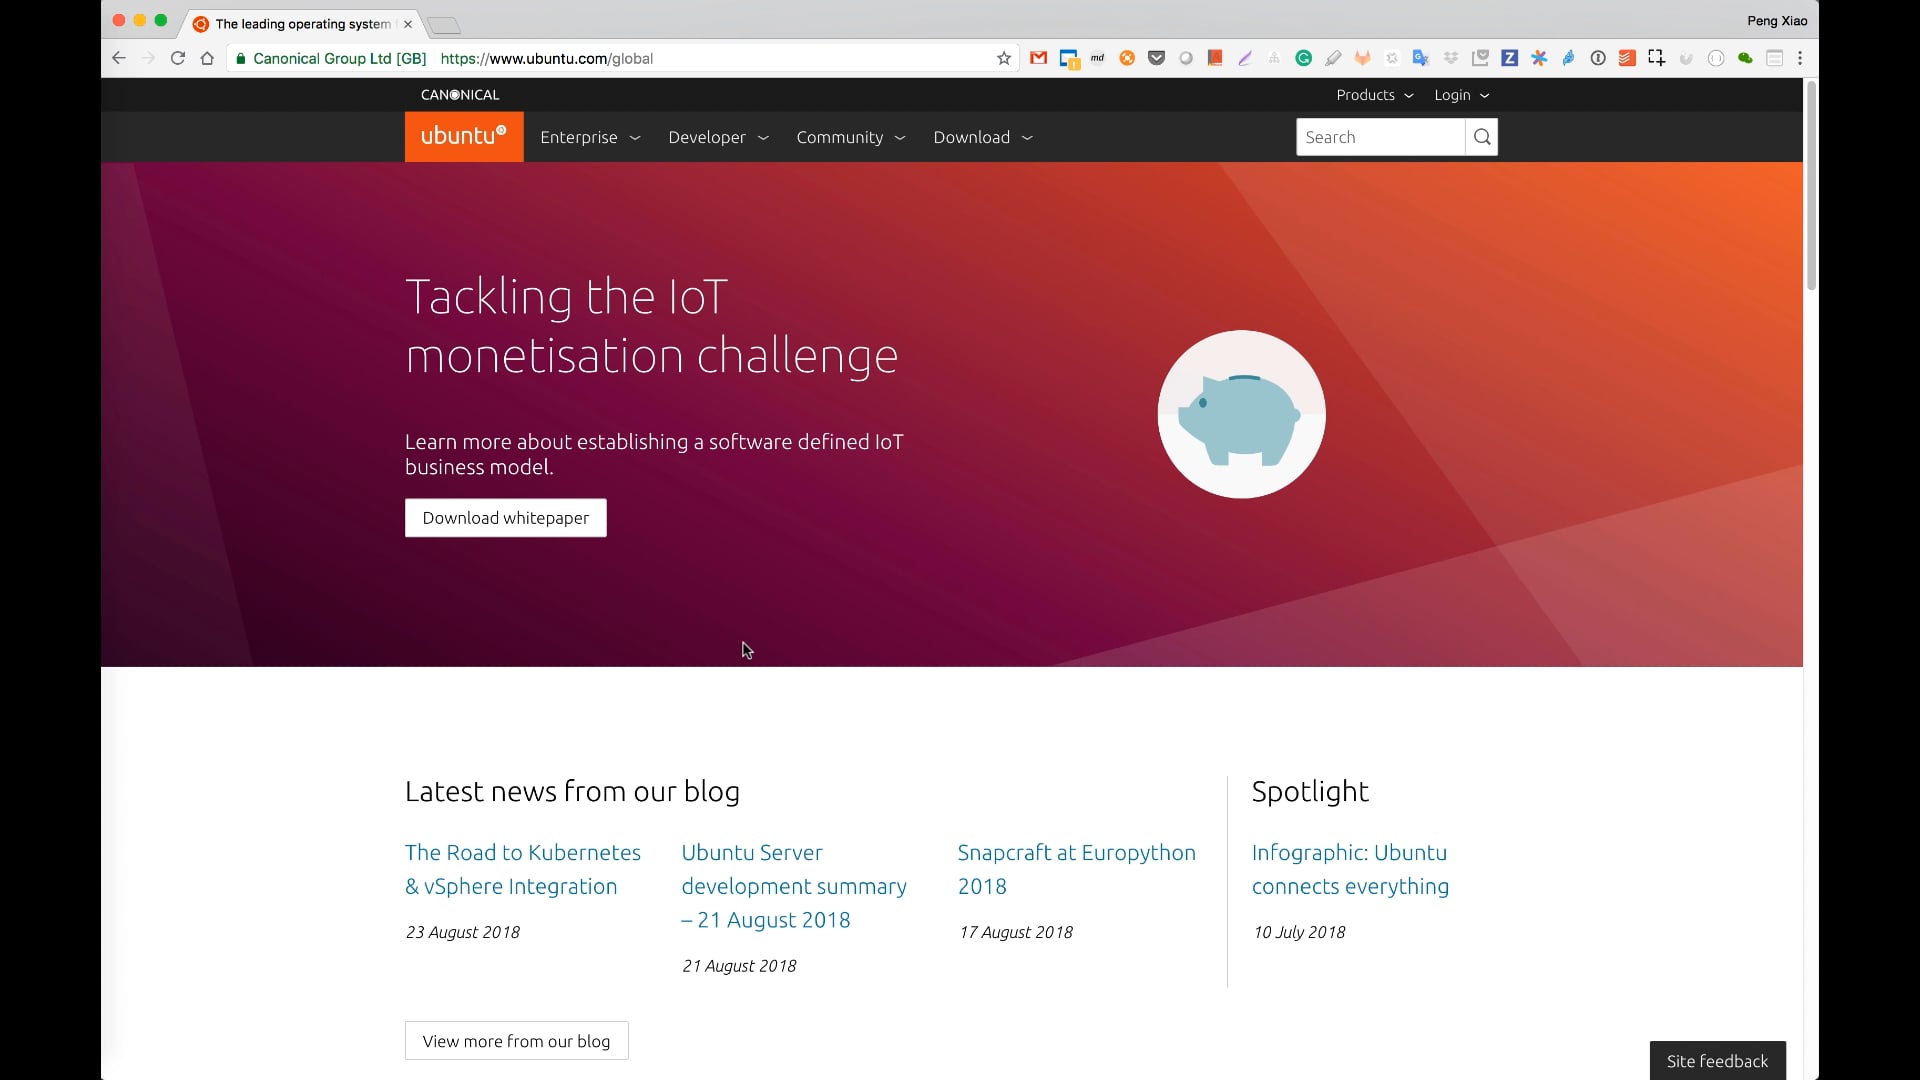Expand the Developer navigation dropdown
This screenshot has height=1080, width=1920.
click(718, 137)
